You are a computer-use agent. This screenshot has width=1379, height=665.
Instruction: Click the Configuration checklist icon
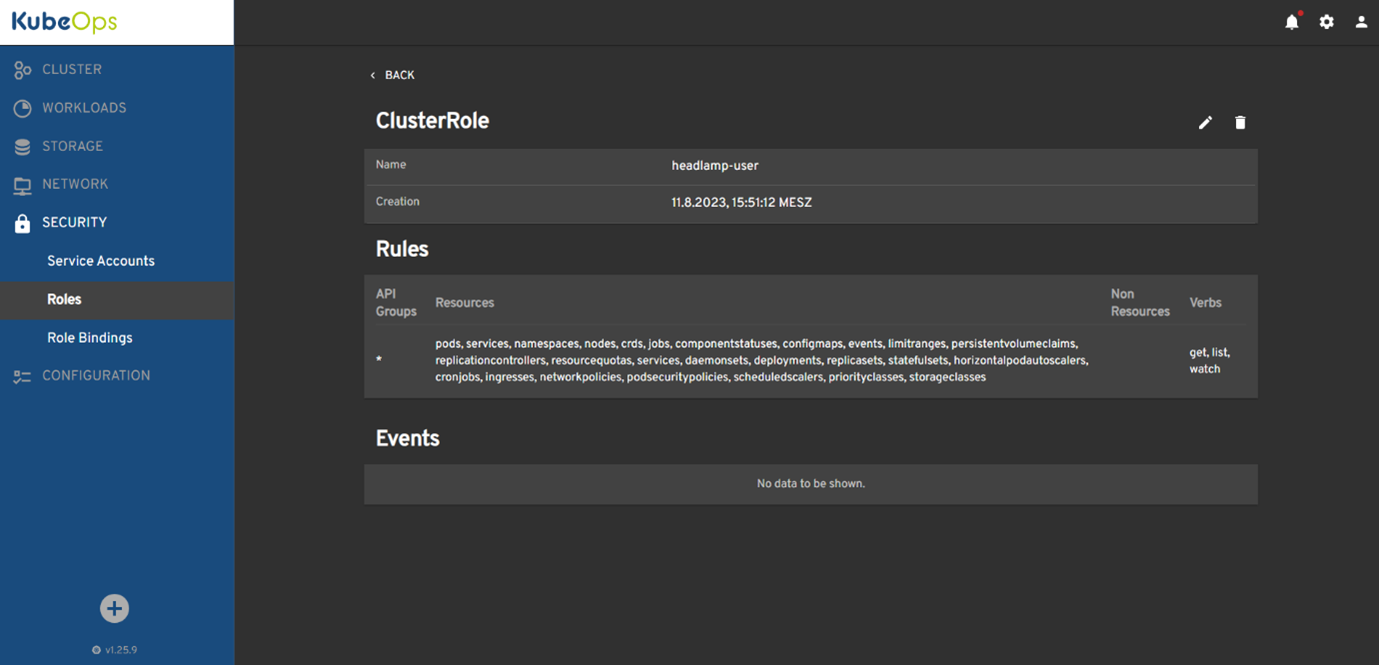pyautogui.click(x=22, y=376)
